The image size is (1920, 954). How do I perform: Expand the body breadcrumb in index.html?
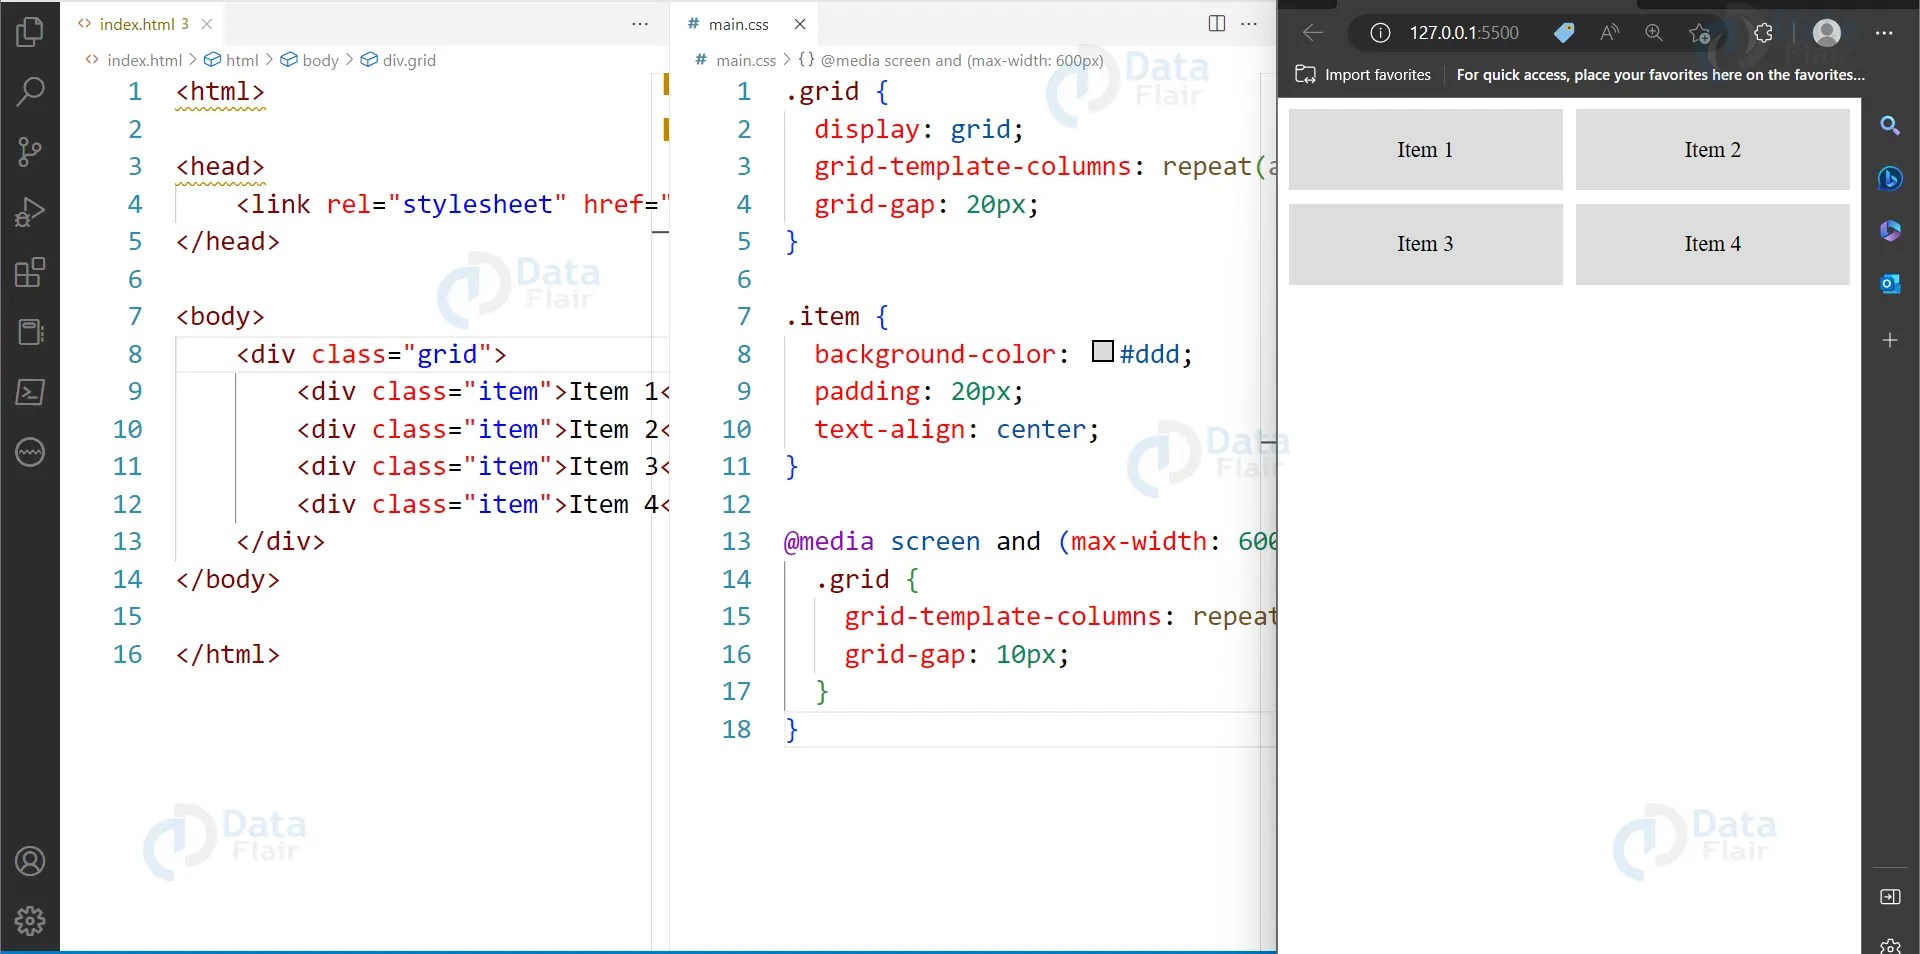pyautogui.click(x=310, y=60)
